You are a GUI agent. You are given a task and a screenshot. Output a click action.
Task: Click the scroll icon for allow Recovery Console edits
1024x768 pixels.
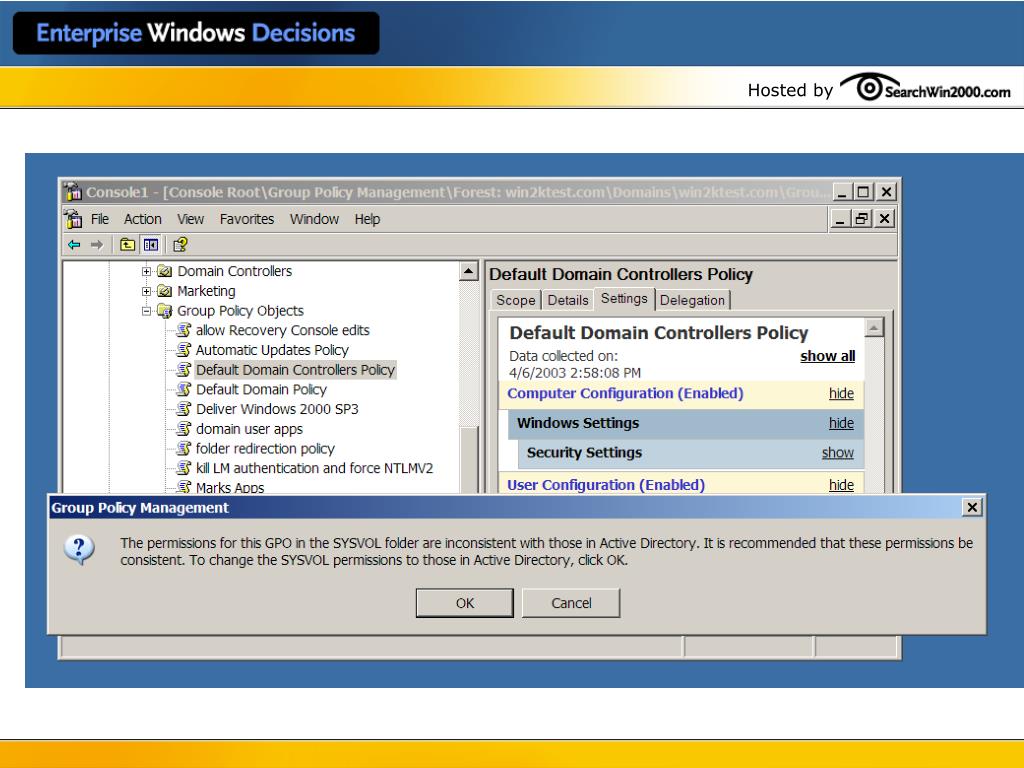[184, 330]
